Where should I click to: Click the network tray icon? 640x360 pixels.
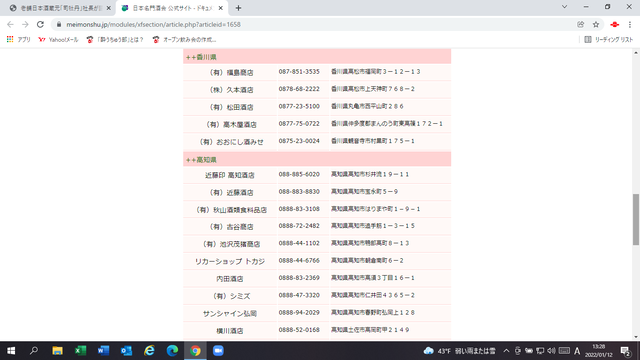coord(540,351)
